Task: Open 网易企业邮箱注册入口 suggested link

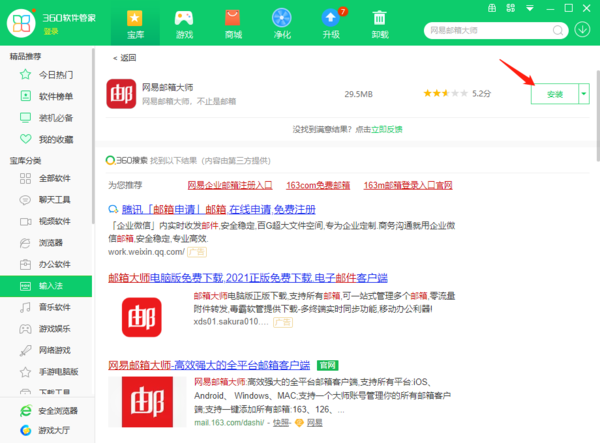Action: (230, 185)
